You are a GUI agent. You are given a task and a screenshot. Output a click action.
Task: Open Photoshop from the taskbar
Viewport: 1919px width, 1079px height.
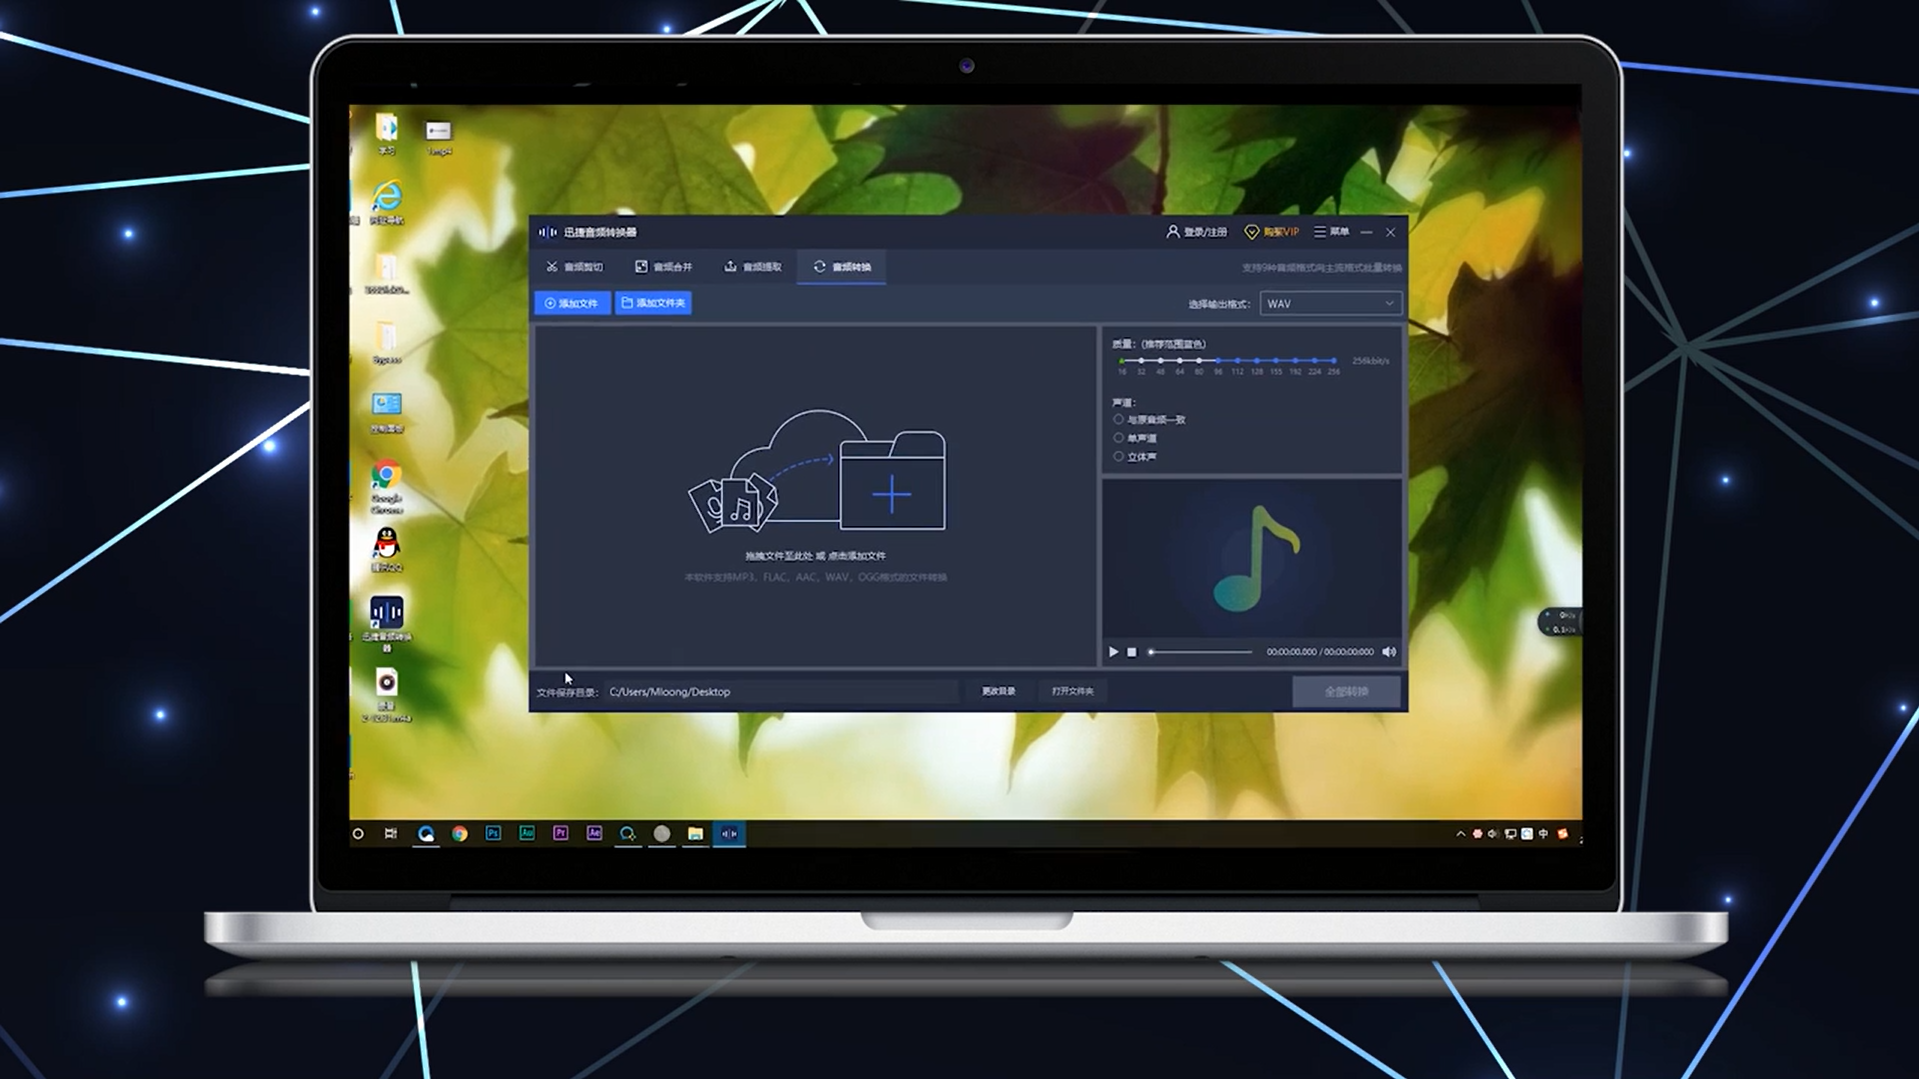(x=493, y=834)
